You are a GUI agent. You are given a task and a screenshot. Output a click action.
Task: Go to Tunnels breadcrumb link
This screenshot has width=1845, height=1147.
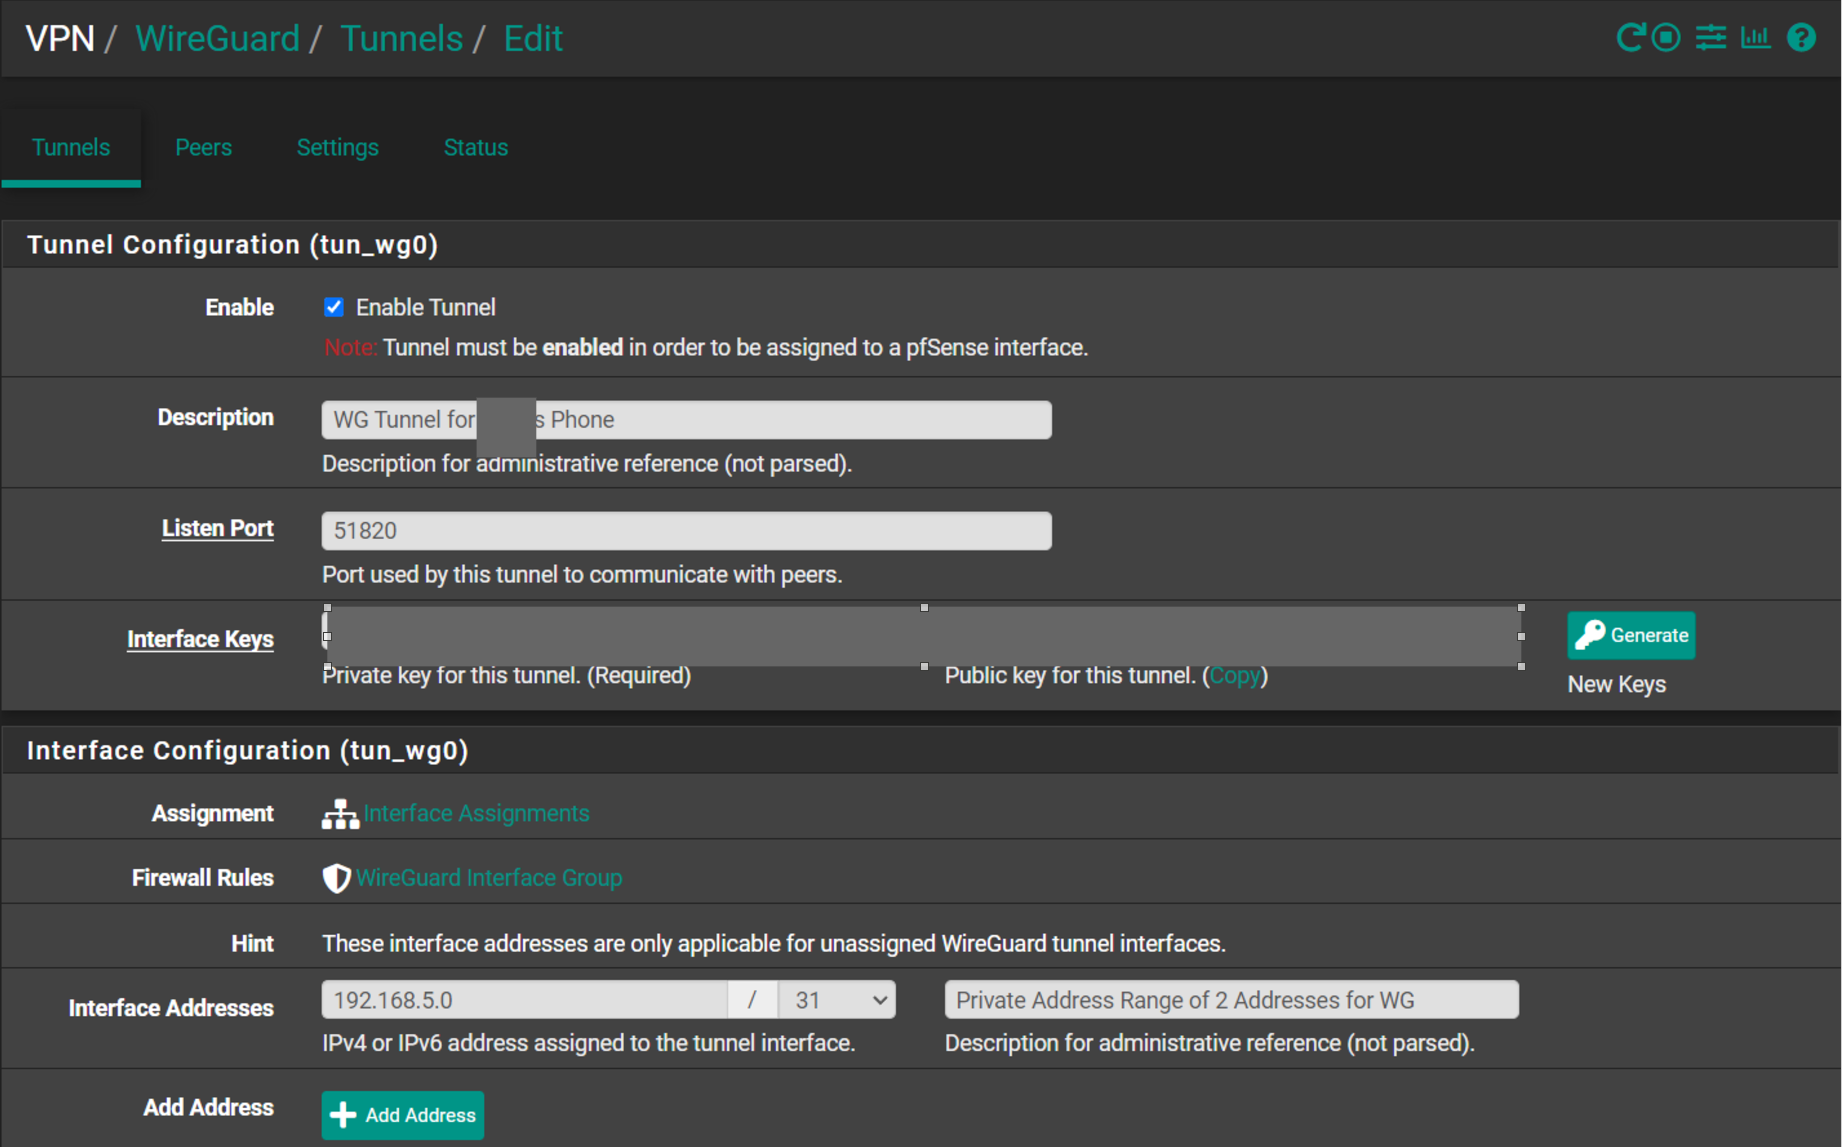coord(401,38)
